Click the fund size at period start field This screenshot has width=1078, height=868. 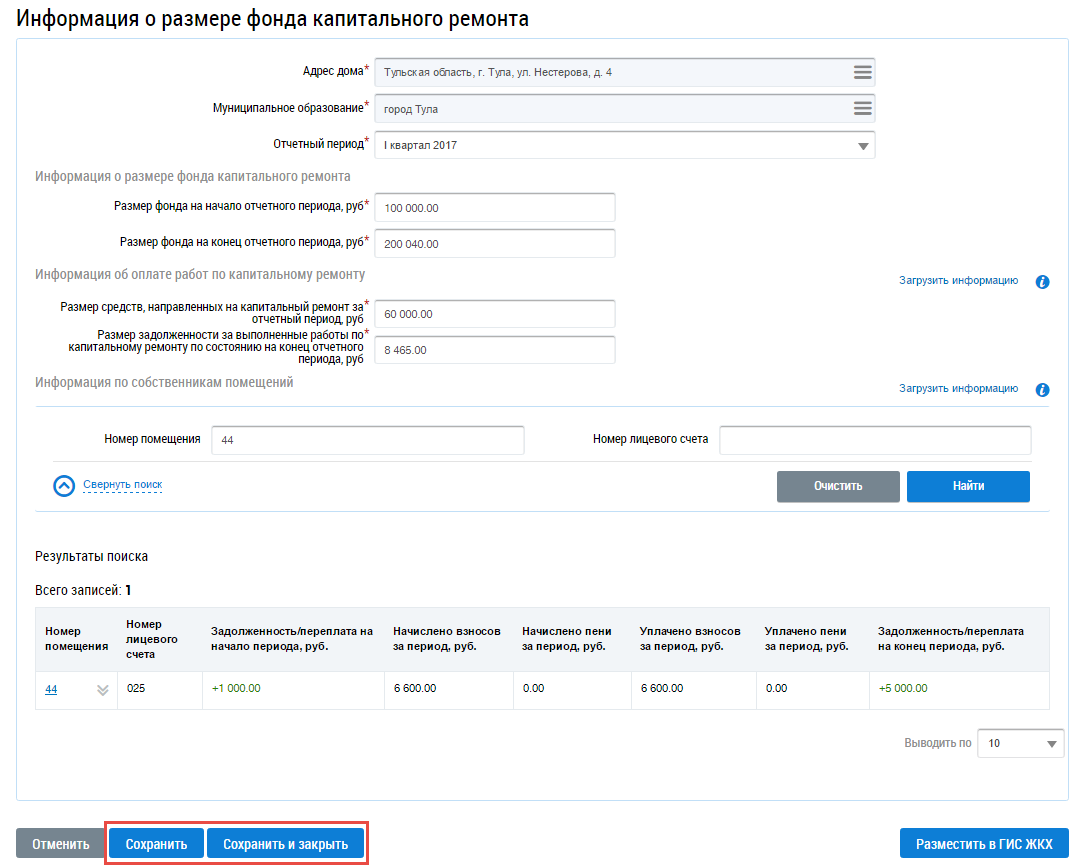tap(495, 208)
